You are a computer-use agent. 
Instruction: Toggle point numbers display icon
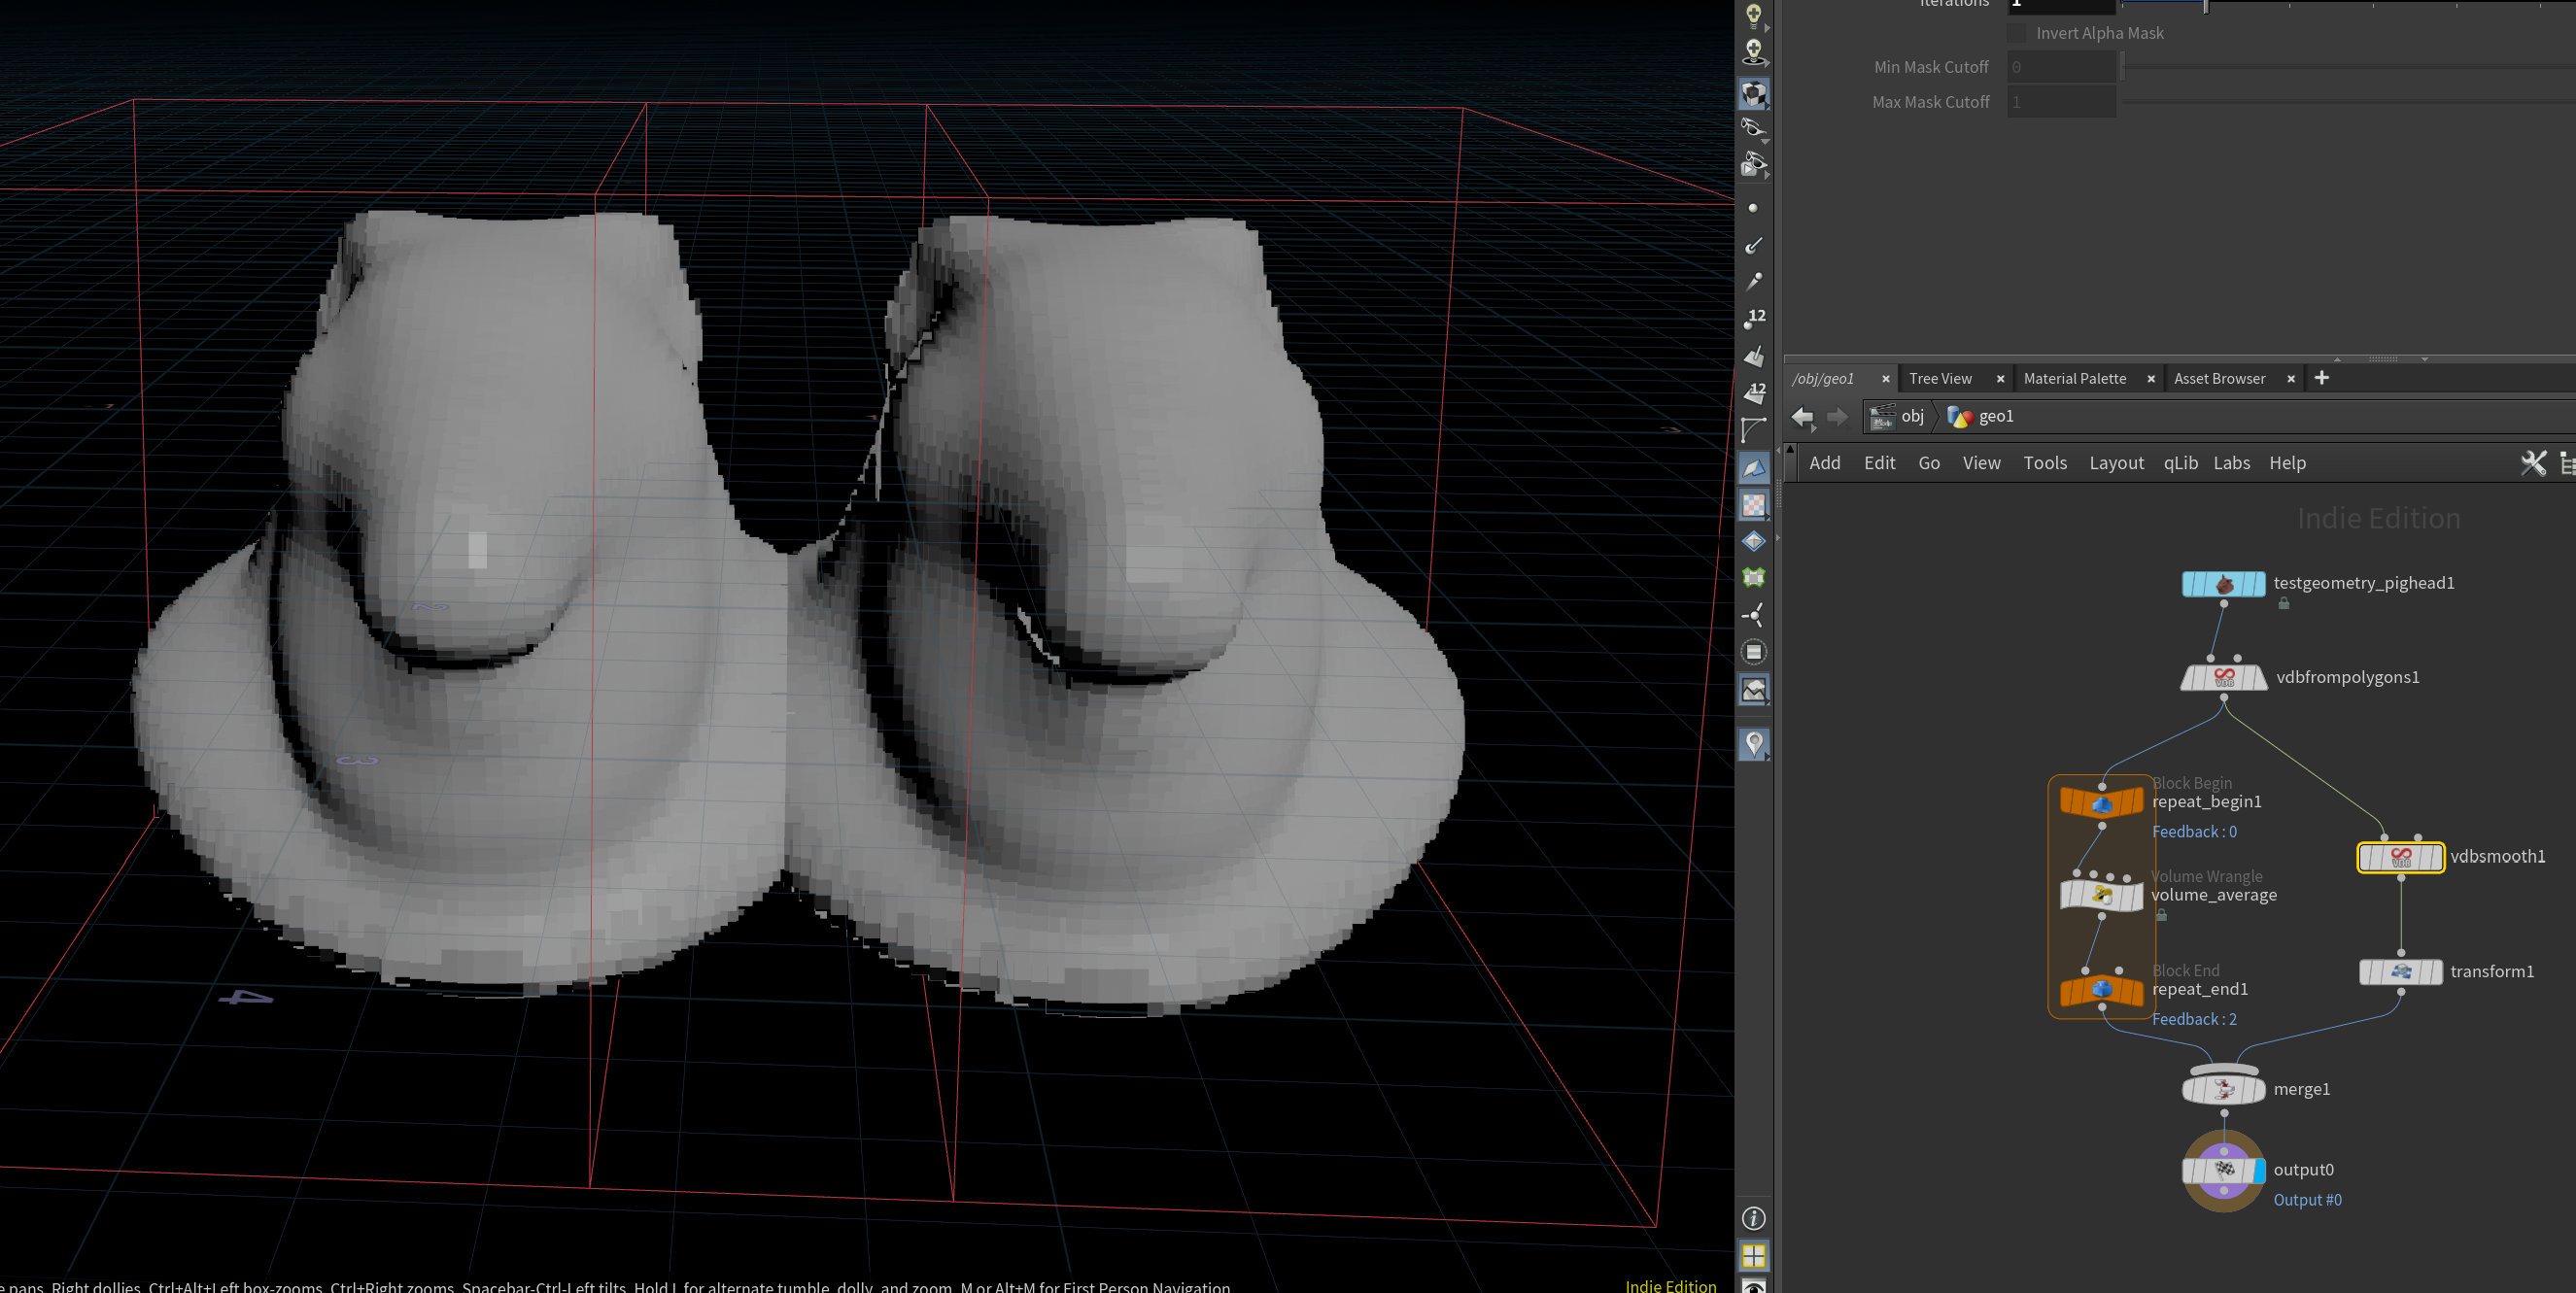[1754, 319]
